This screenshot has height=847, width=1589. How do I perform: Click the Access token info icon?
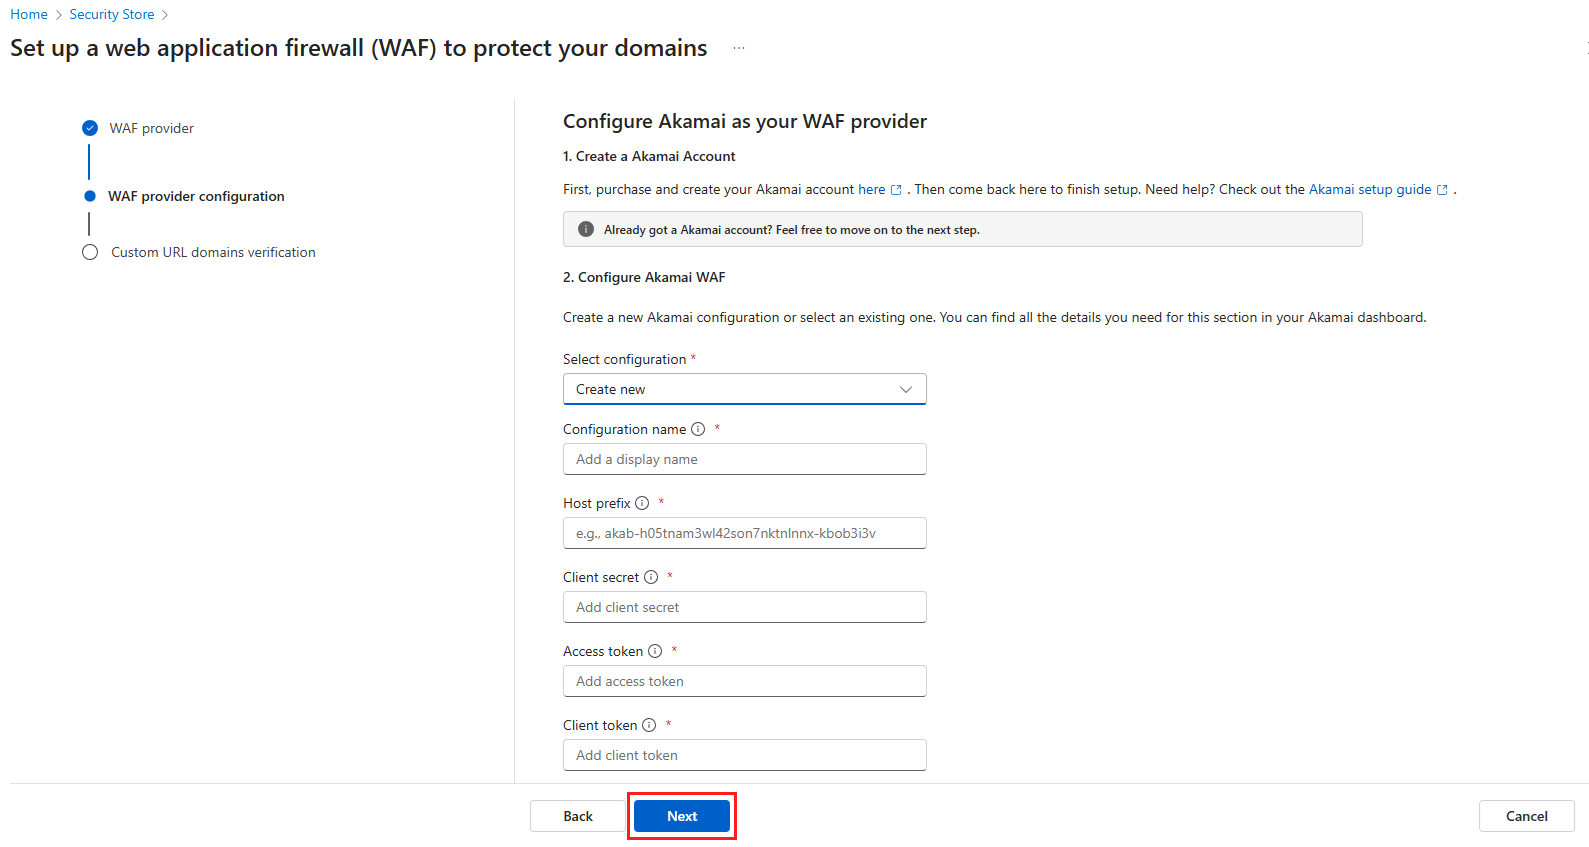[x=655, y=651]
